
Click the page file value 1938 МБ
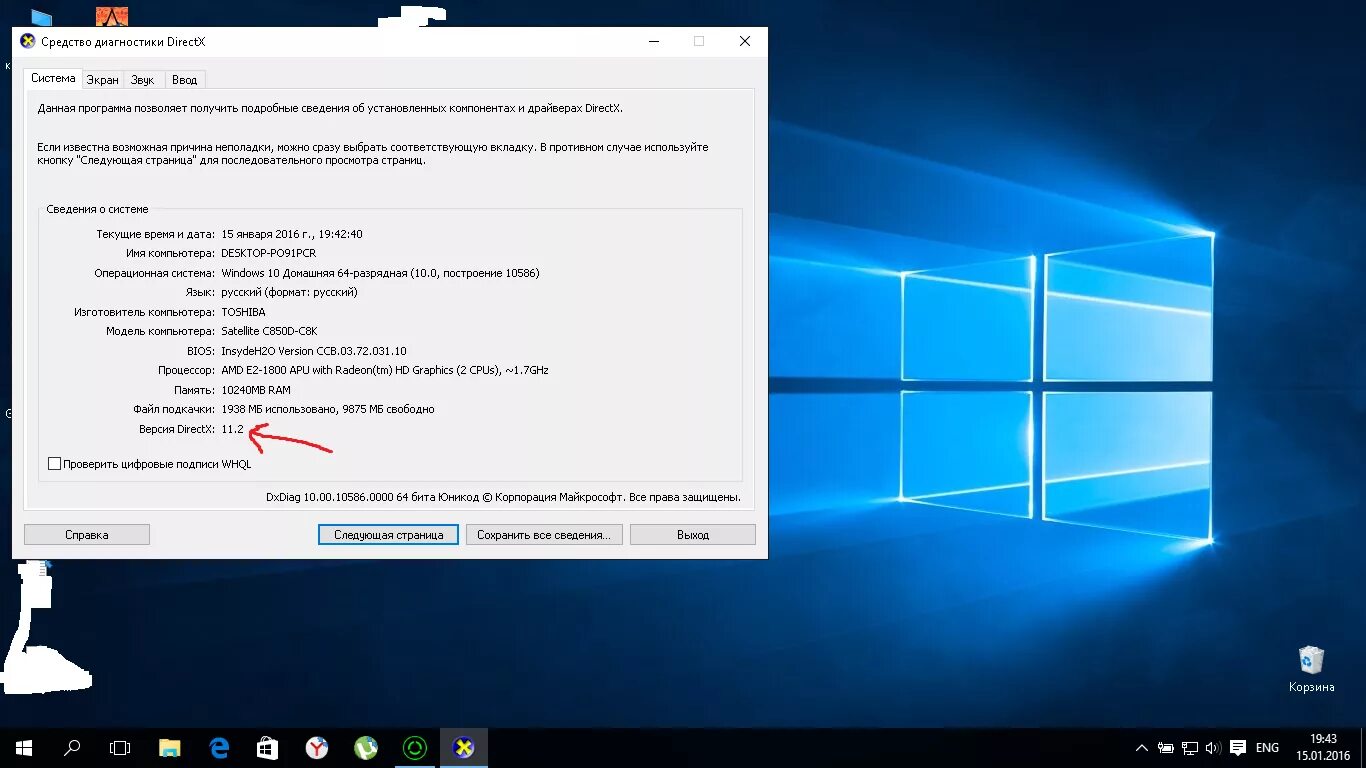coord(327,409)
